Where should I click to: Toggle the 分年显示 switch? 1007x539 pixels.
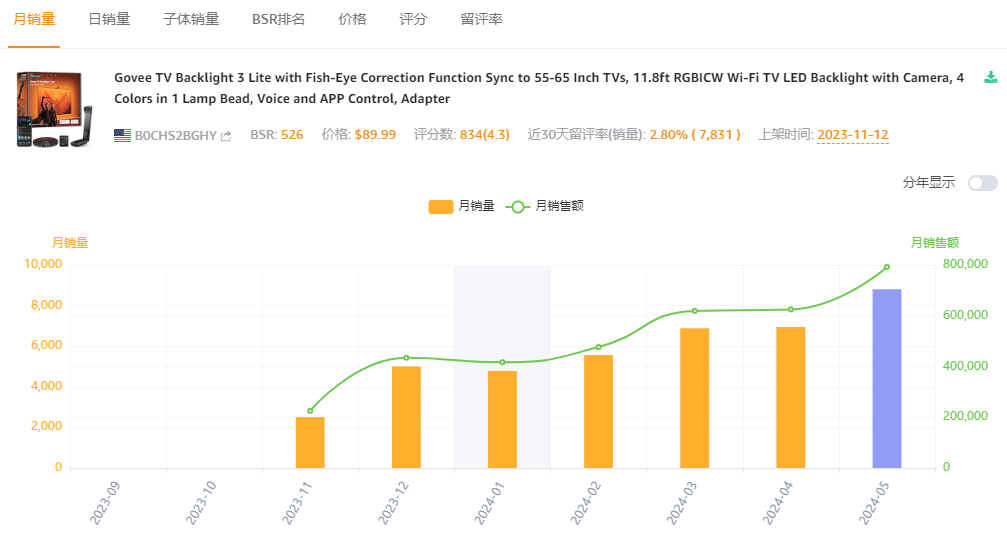point(983,183)
